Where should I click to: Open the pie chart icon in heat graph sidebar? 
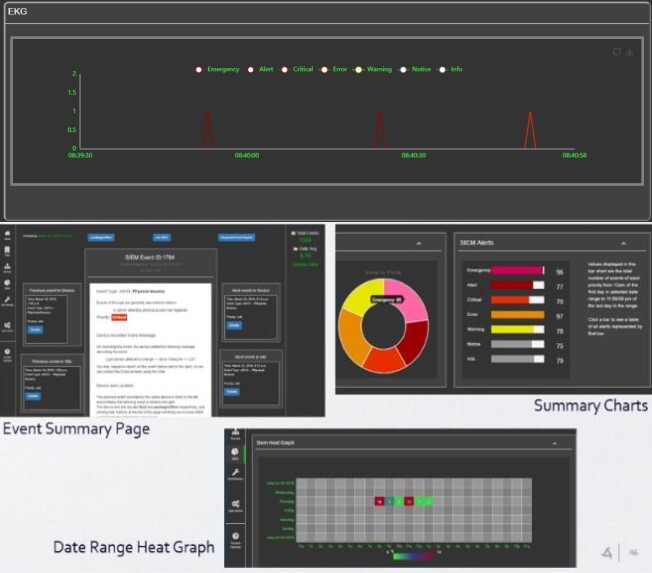click(x=235, y=453)
